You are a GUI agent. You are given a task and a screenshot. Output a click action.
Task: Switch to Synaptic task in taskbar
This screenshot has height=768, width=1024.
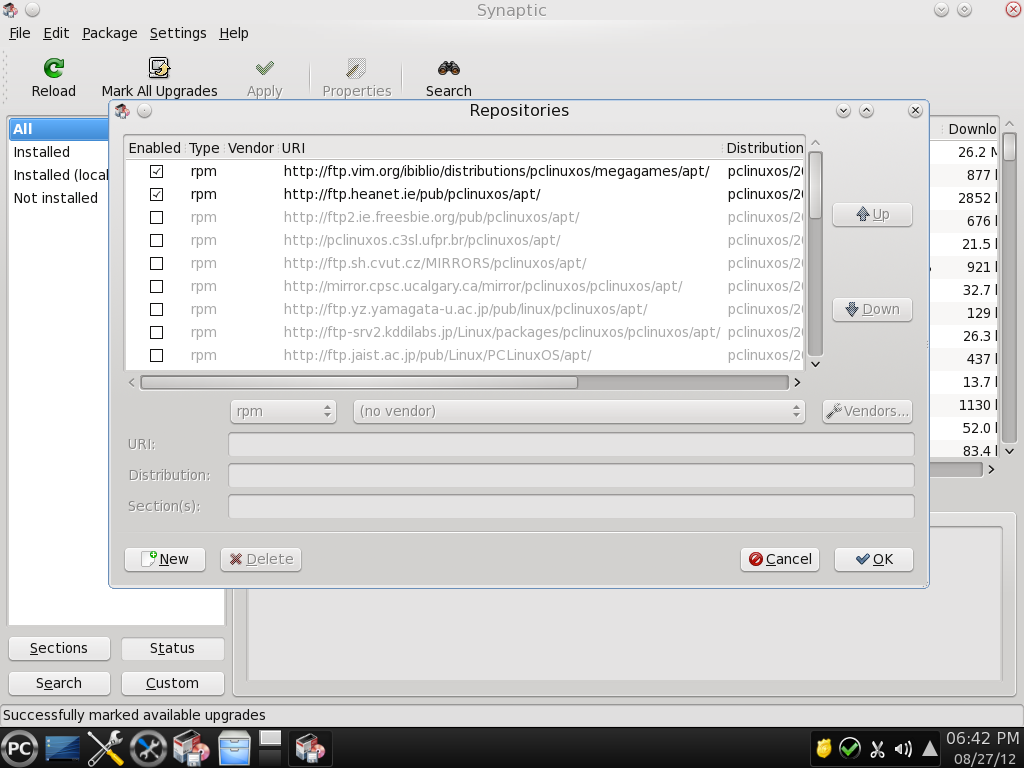(x=310, y=748)
